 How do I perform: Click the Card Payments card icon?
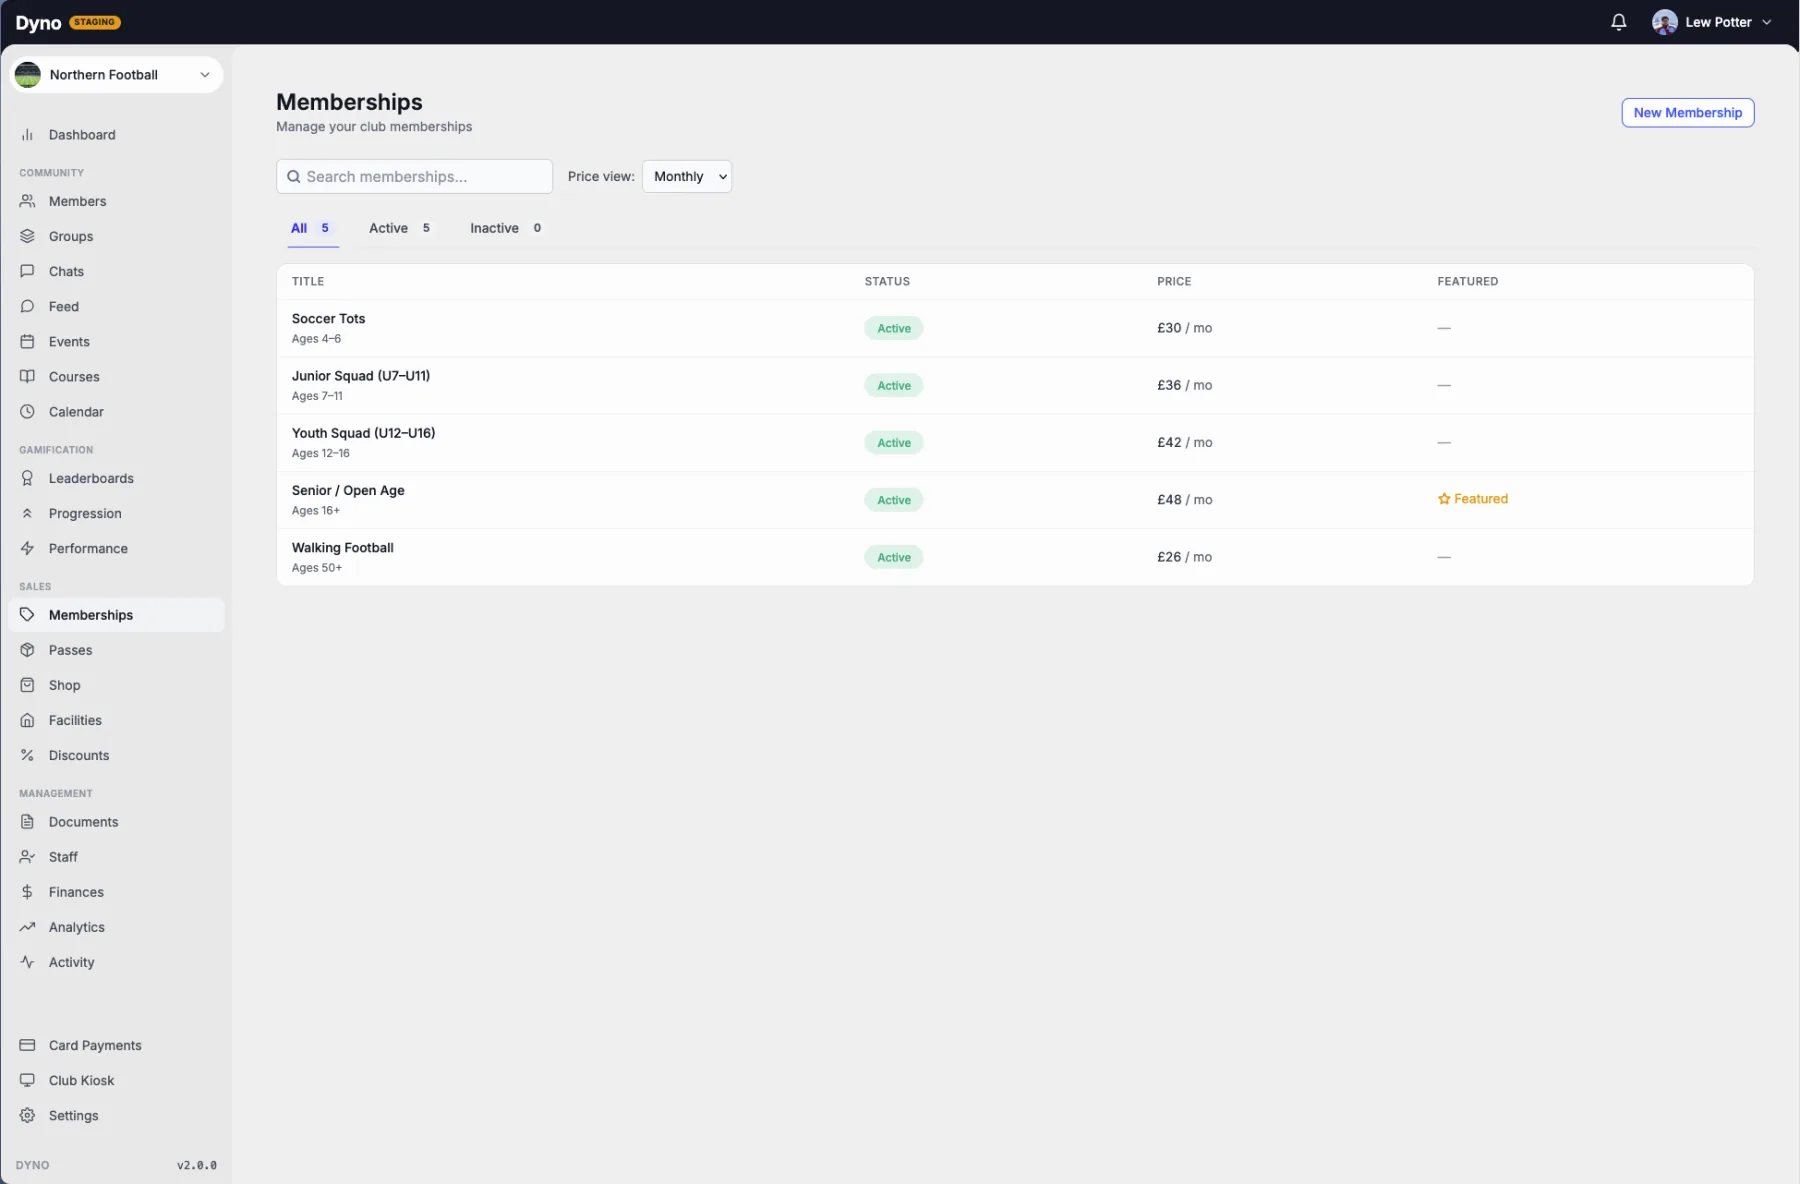tap(27, 1045)
